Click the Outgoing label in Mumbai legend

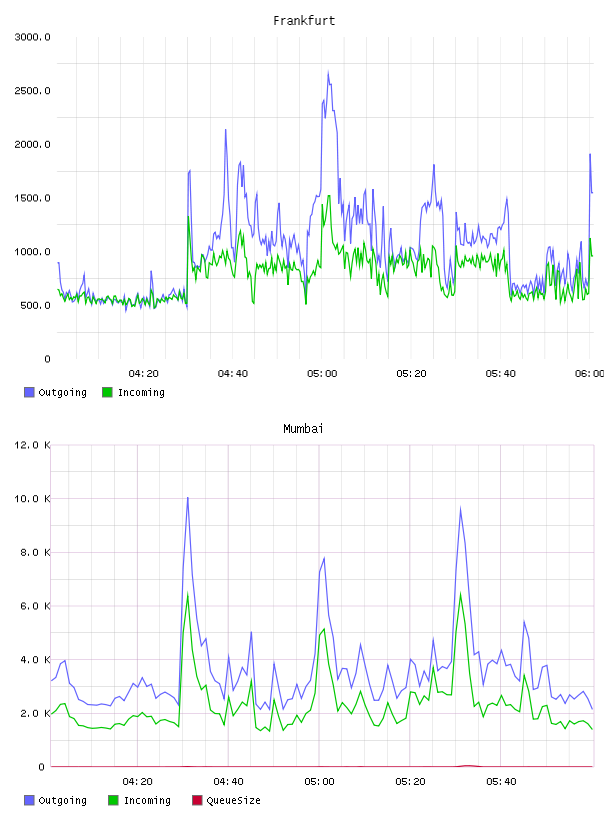point(62,800)
